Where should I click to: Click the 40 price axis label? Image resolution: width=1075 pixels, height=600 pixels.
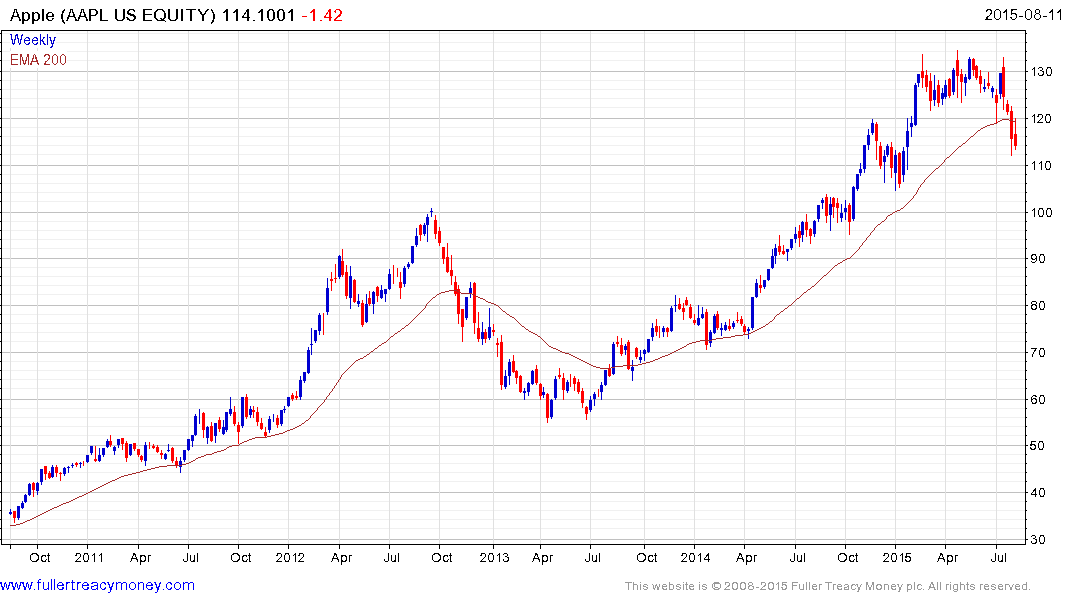[x=1037, y=492]
